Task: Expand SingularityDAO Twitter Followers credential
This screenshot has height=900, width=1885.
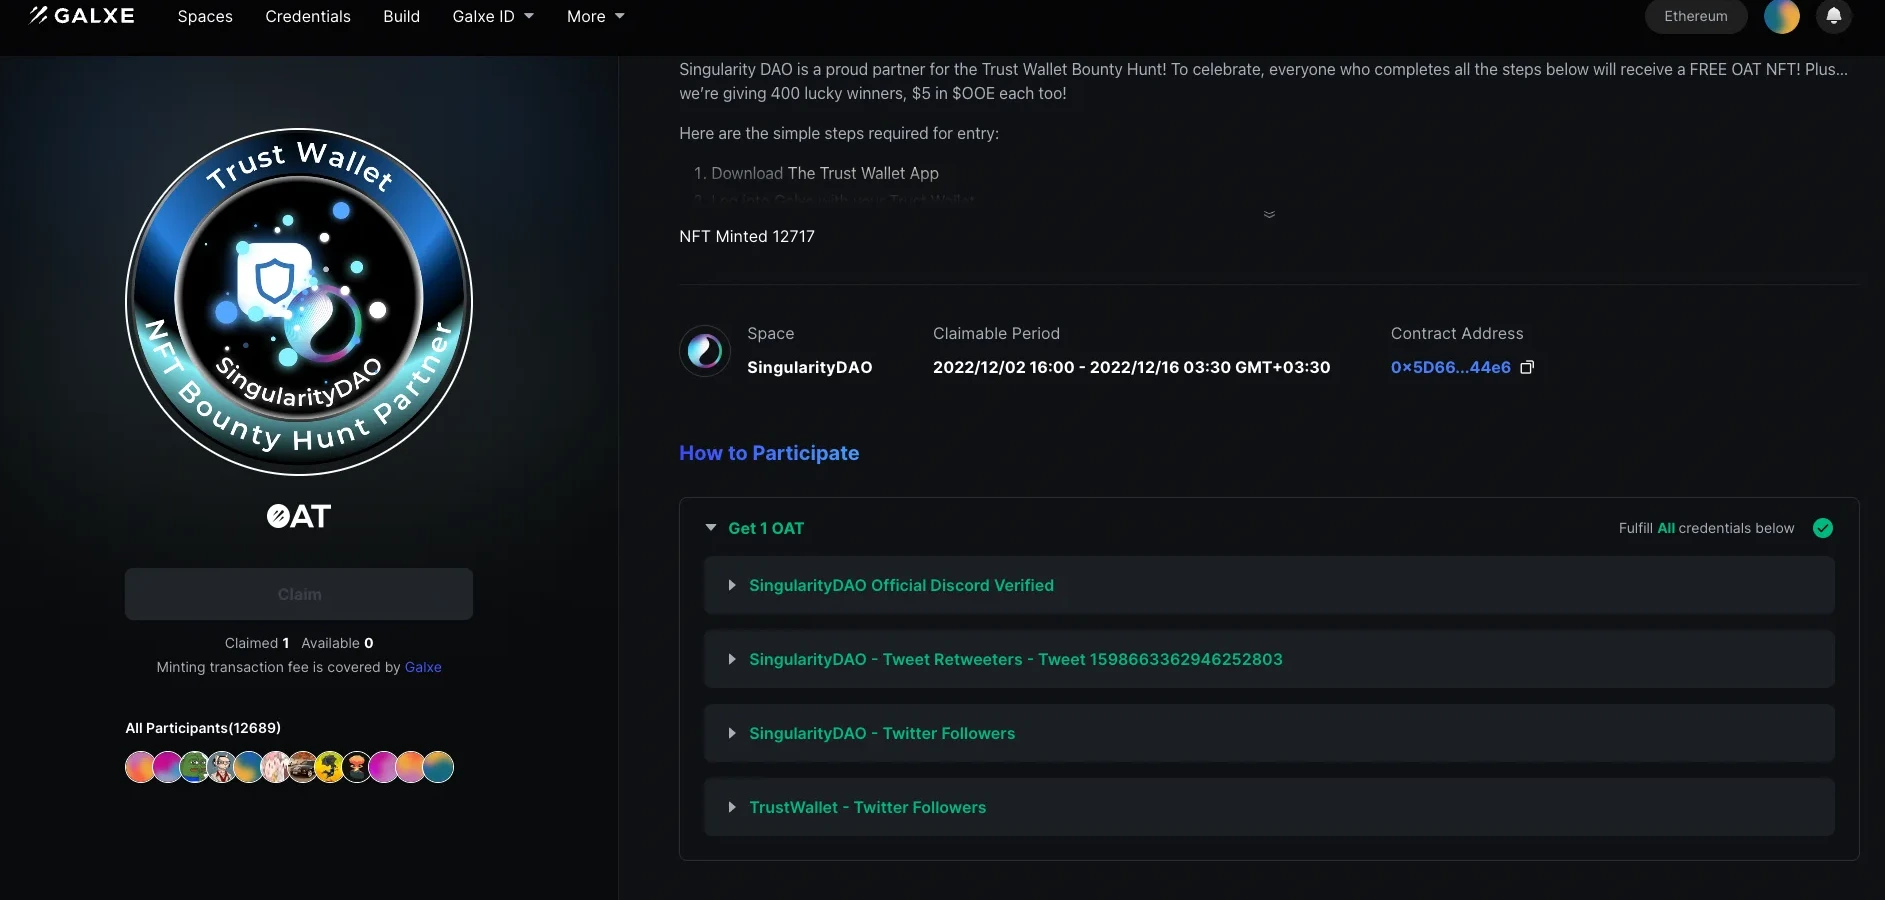Action: (1268, 733)
